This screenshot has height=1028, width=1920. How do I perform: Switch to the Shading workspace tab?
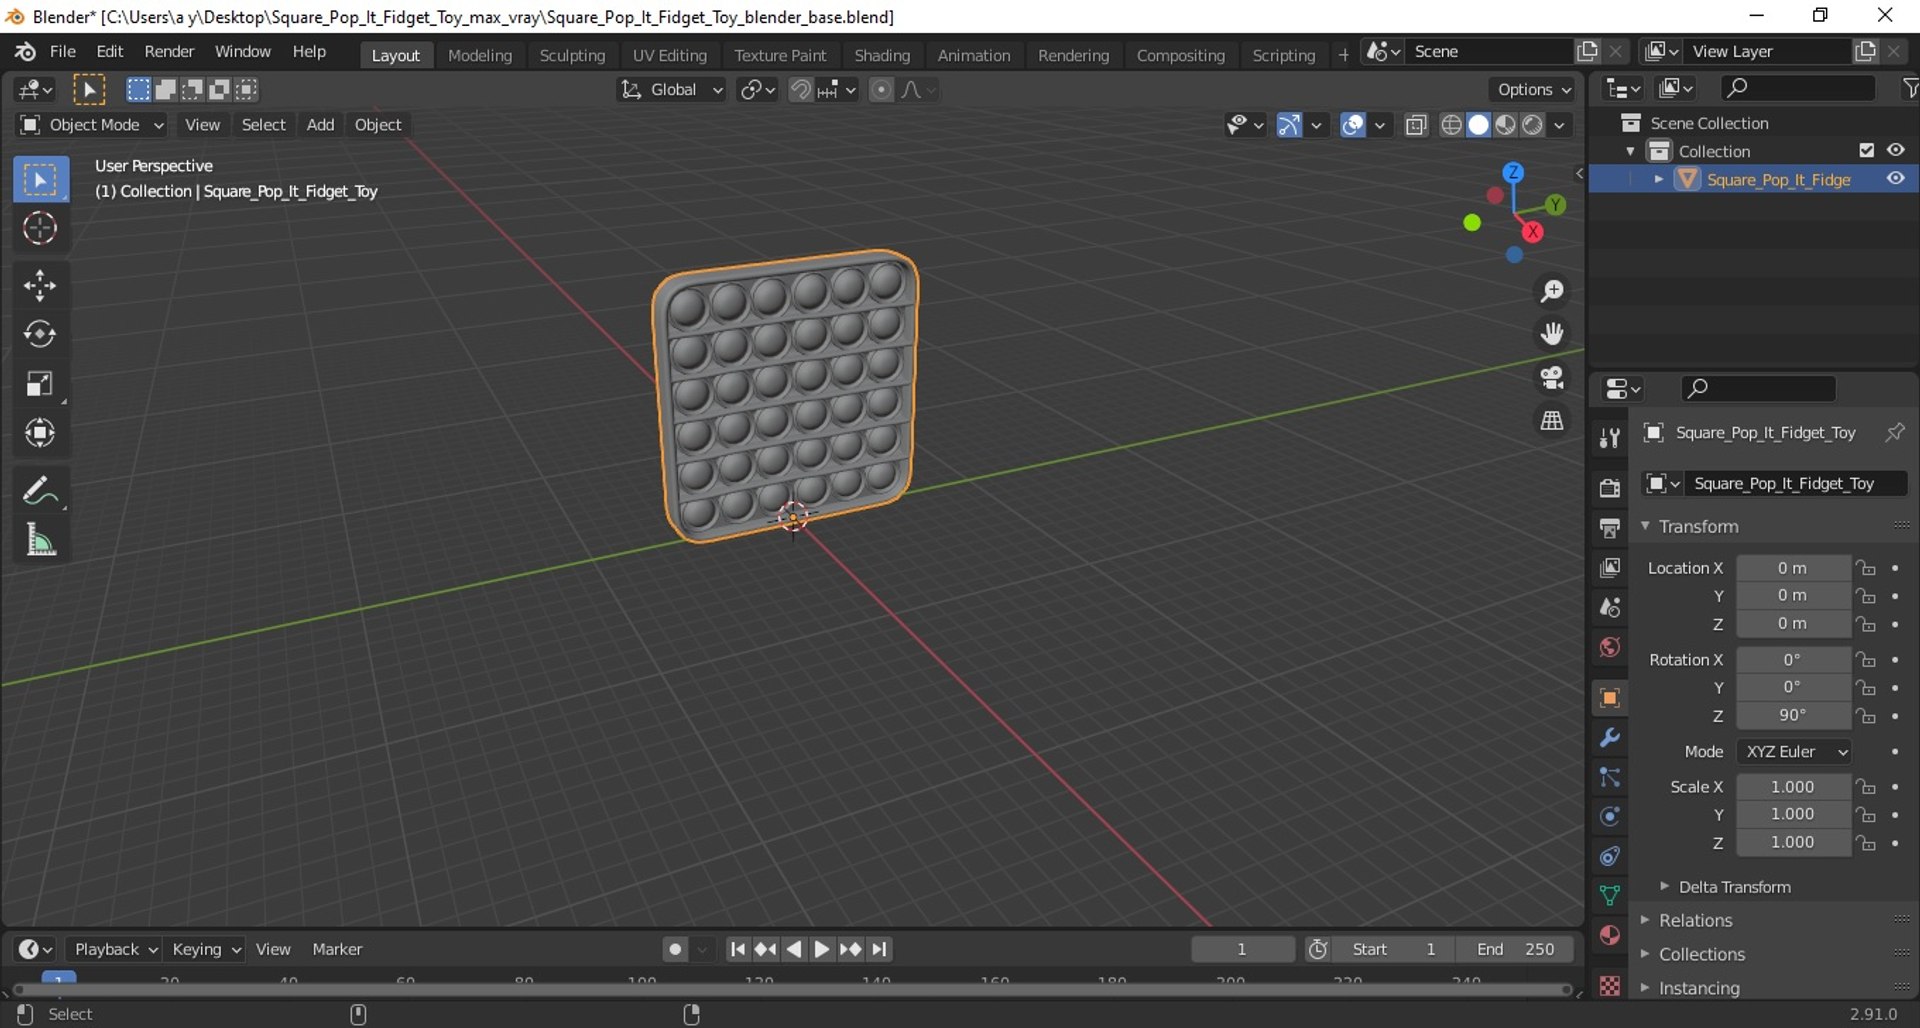tap(882, 55)
